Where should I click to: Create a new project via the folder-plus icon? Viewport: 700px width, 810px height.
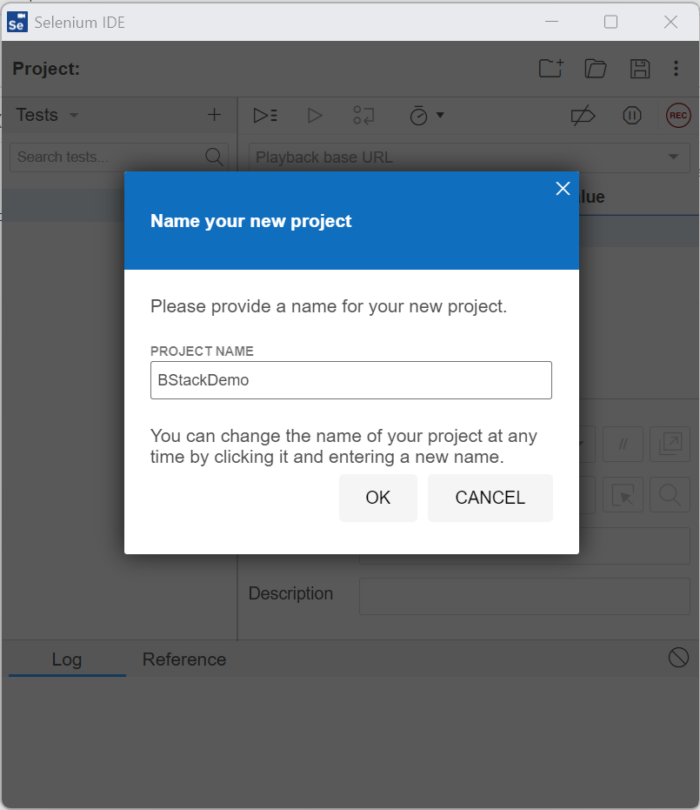(x=550, y=68)
